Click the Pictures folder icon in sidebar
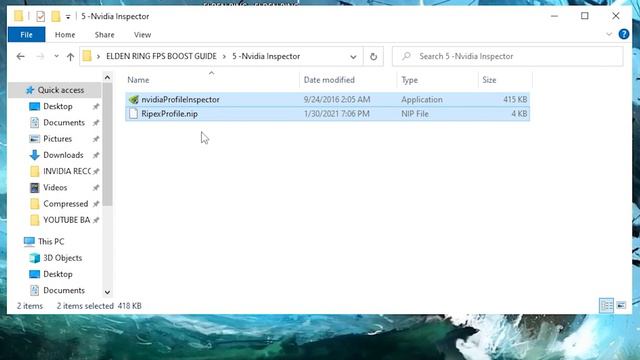 [34, 139]
